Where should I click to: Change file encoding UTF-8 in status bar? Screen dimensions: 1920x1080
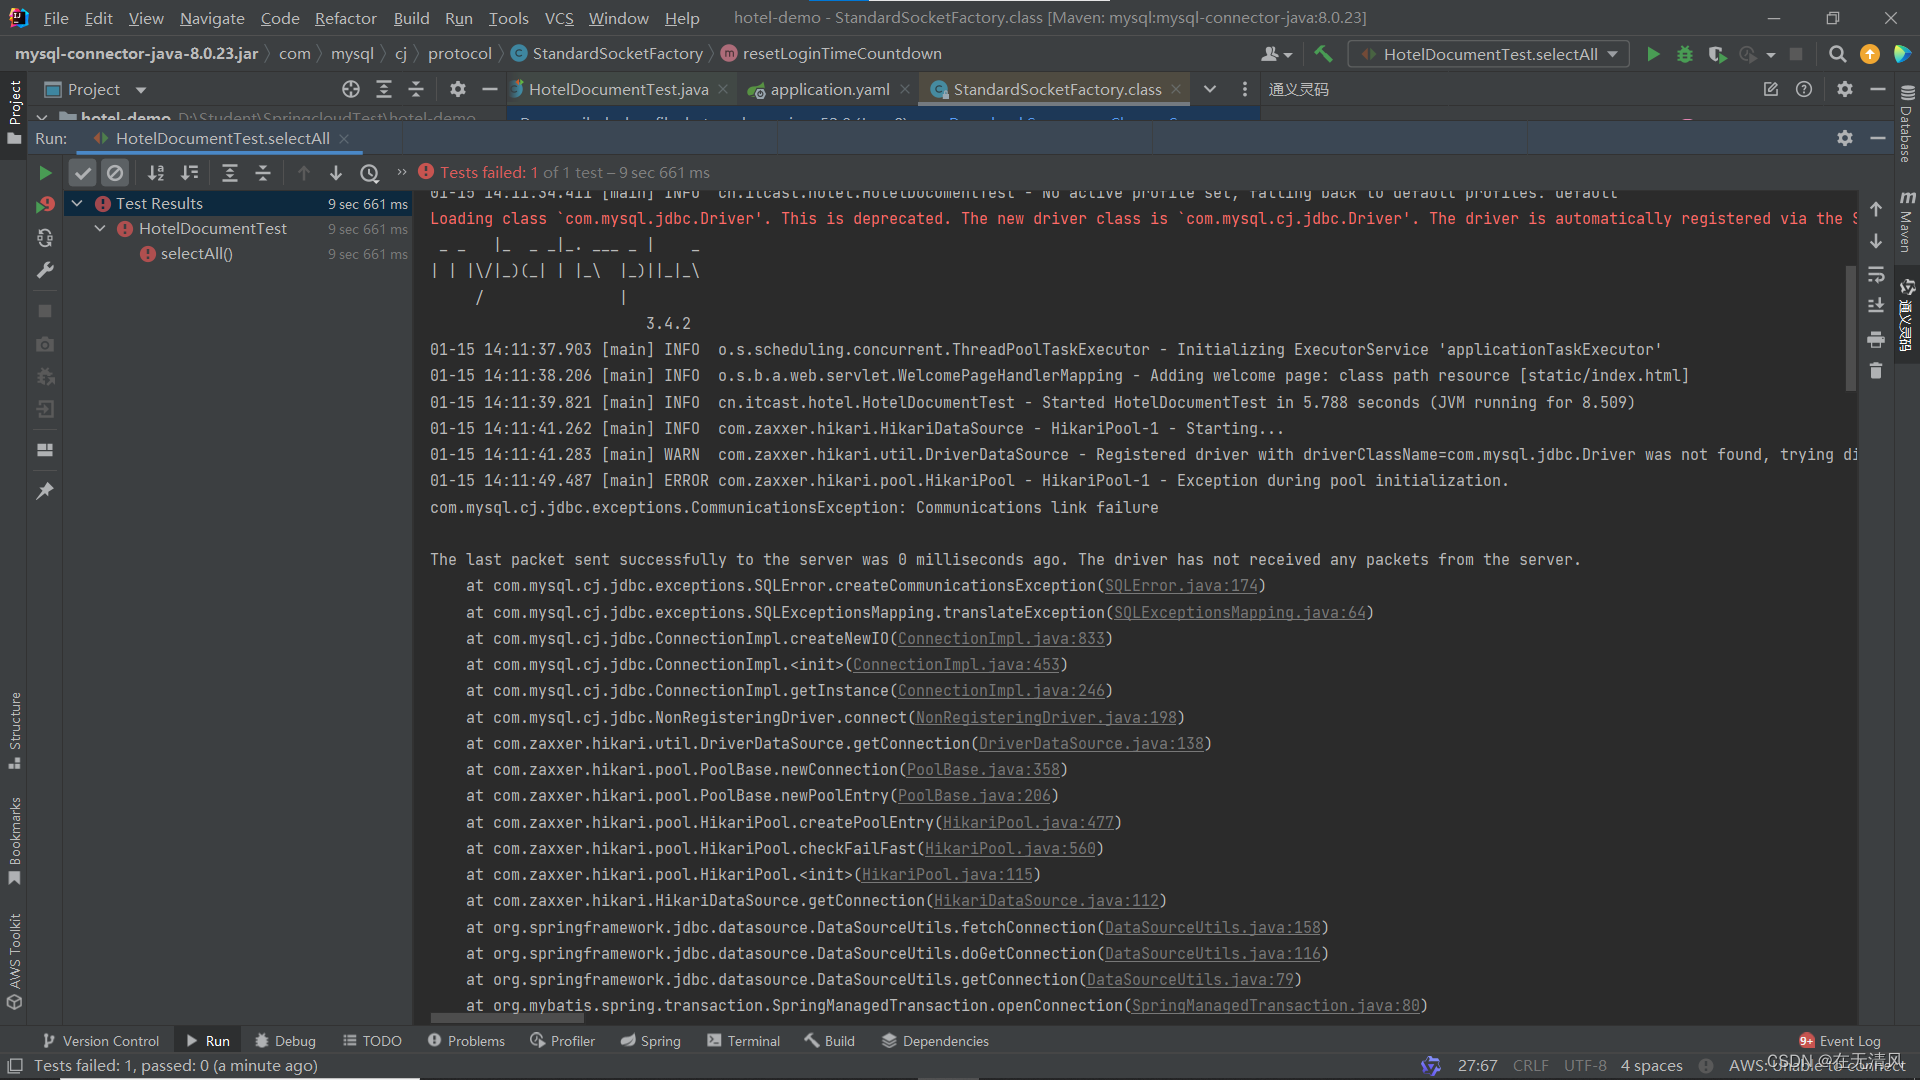click(x=1585, y=1066)
